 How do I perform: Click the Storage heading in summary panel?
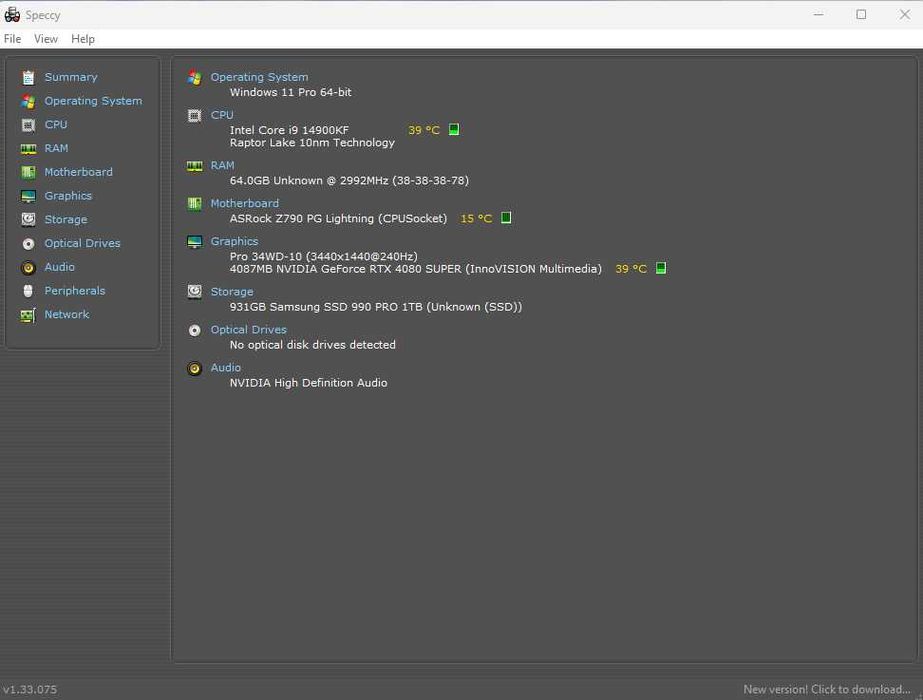click(232, 291)
